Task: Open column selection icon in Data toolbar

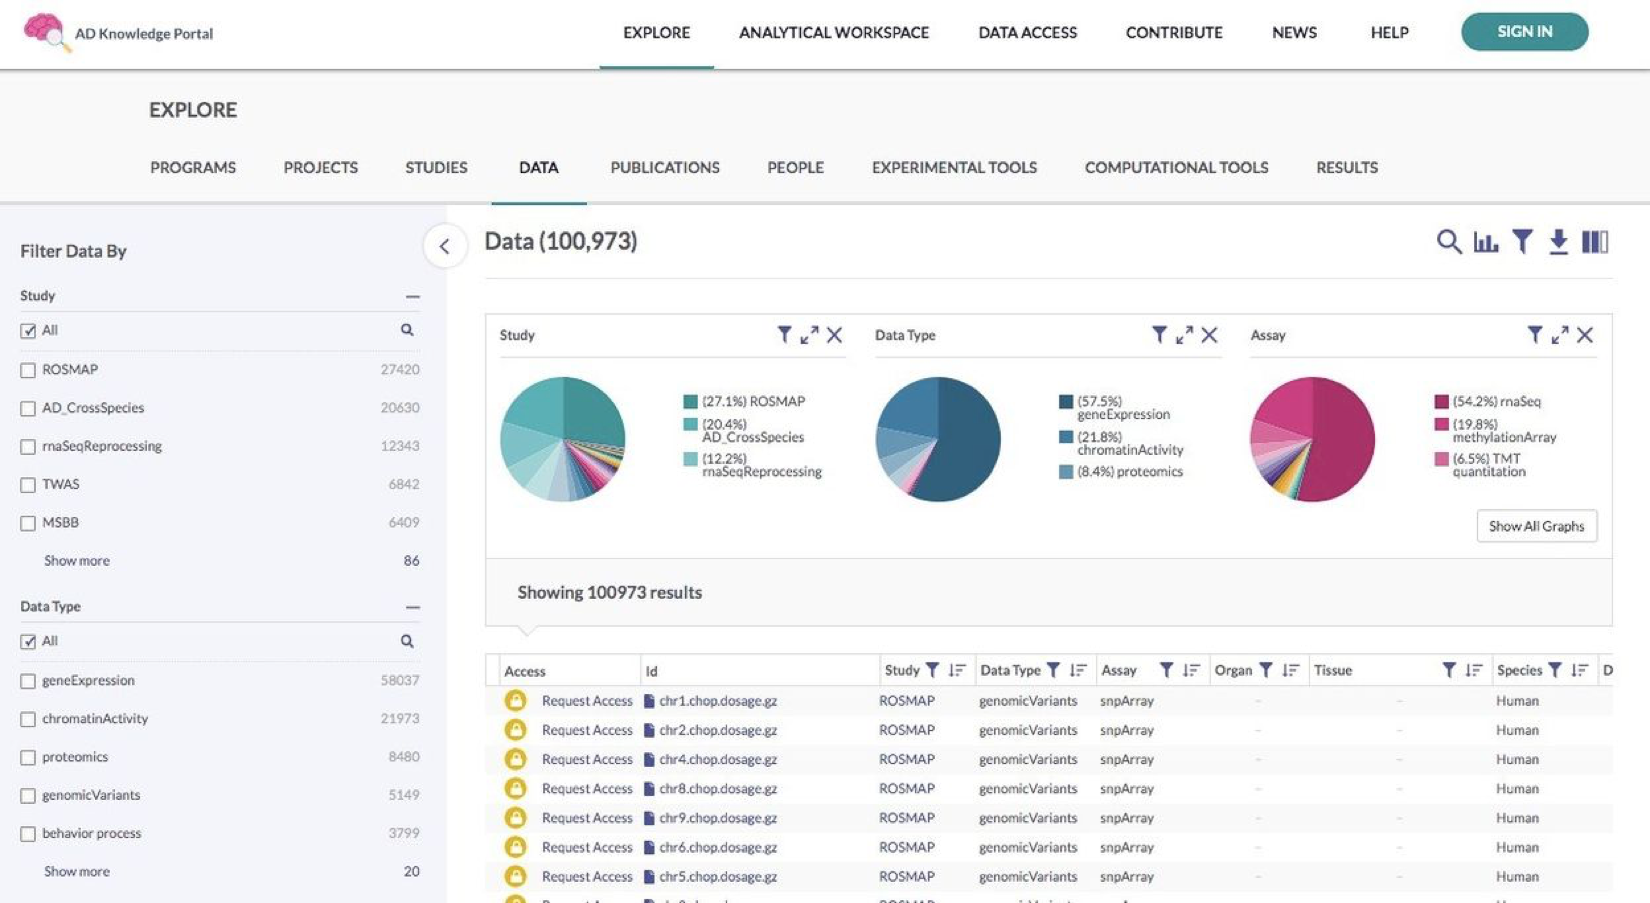Action: (1595, 241)
